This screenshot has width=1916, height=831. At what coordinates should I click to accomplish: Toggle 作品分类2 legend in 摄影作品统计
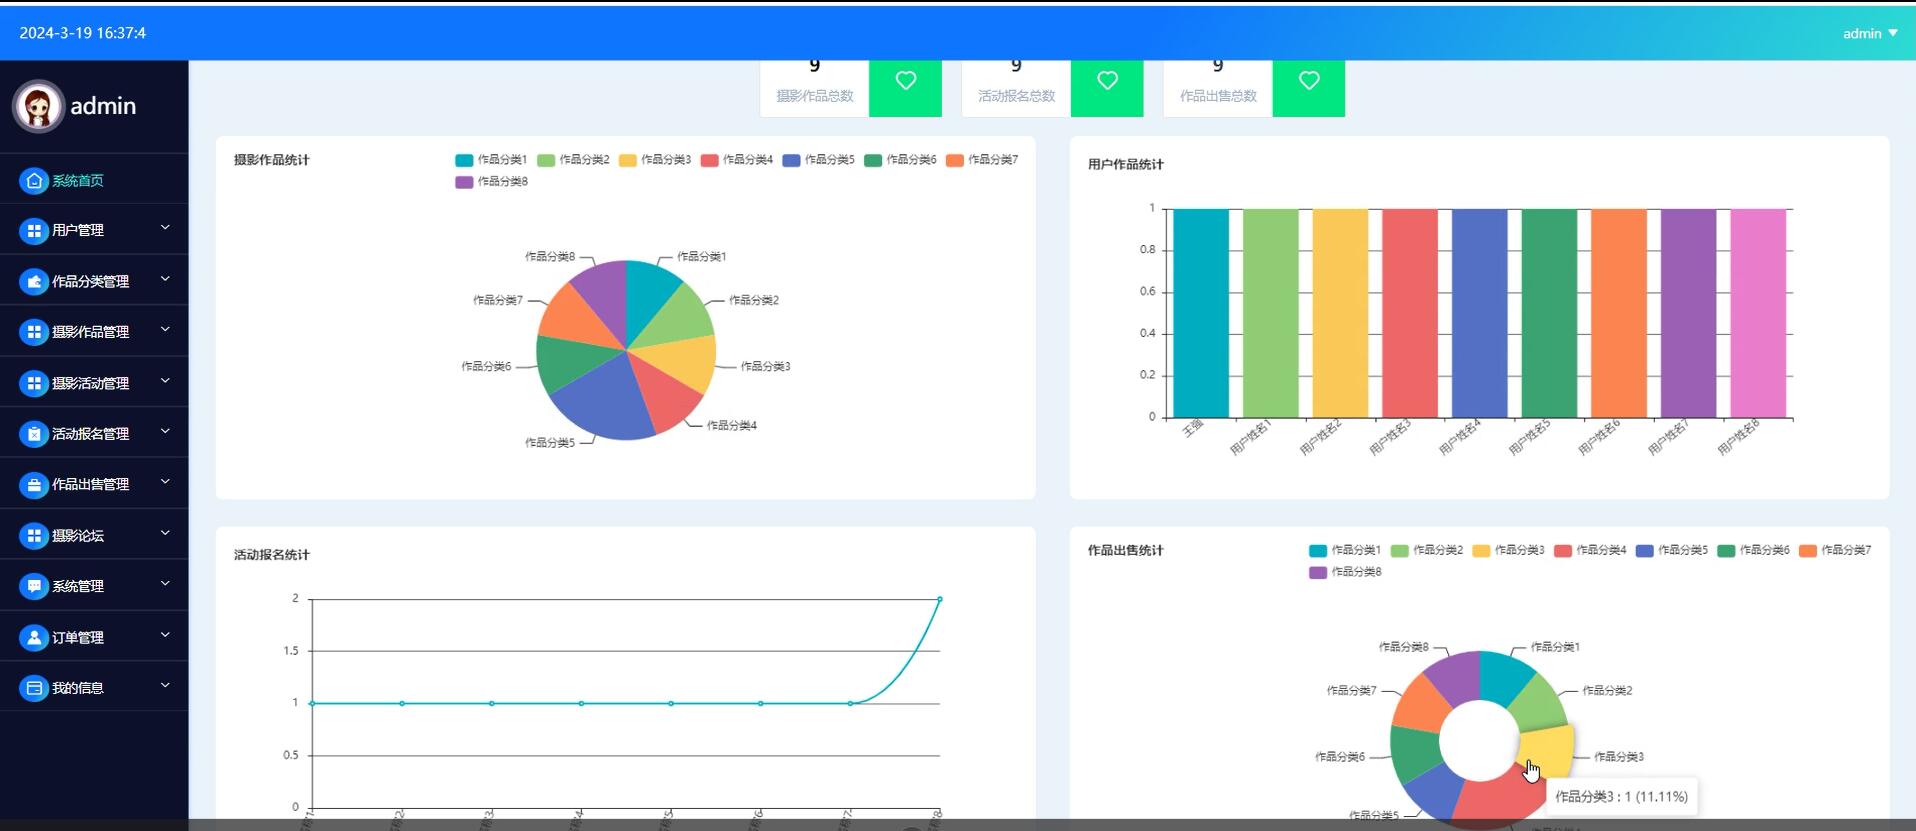click(573, 160)
